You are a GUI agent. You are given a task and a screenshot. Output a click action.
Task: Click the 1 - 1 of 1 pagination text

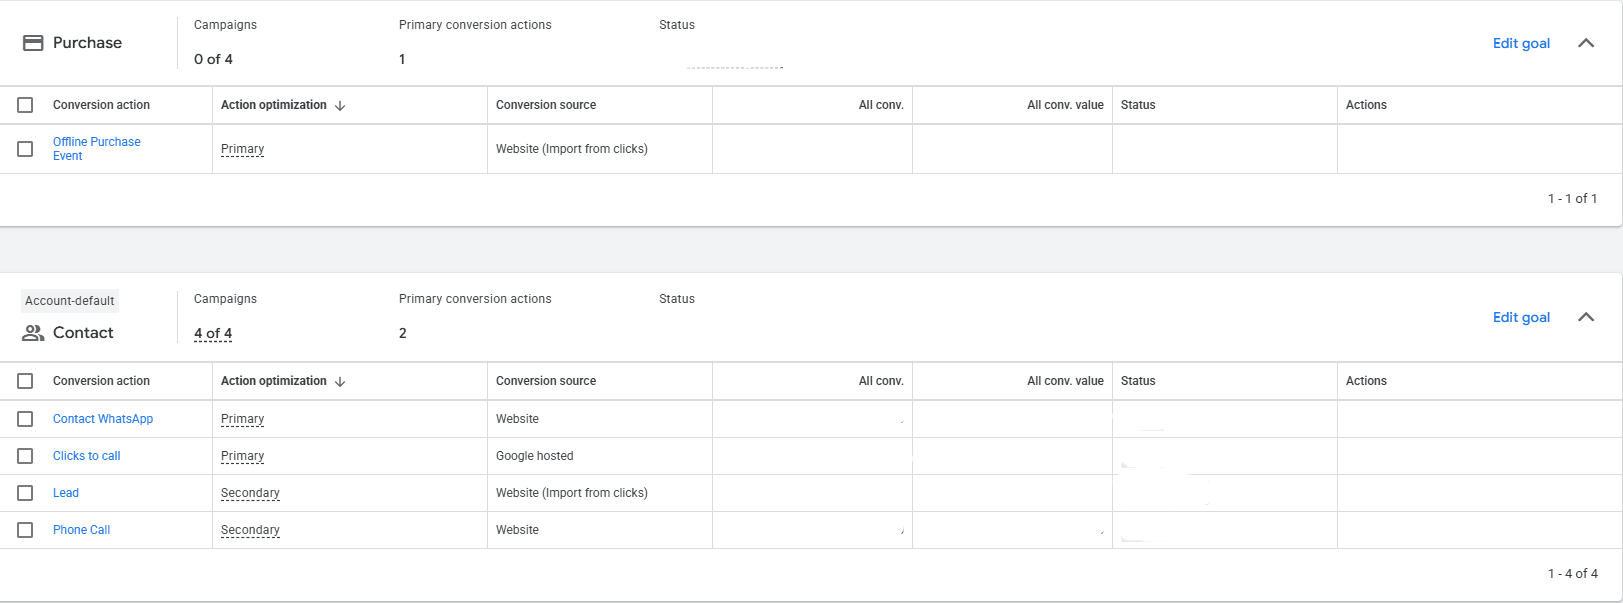pyautogui.click(x=1572, y=199)
